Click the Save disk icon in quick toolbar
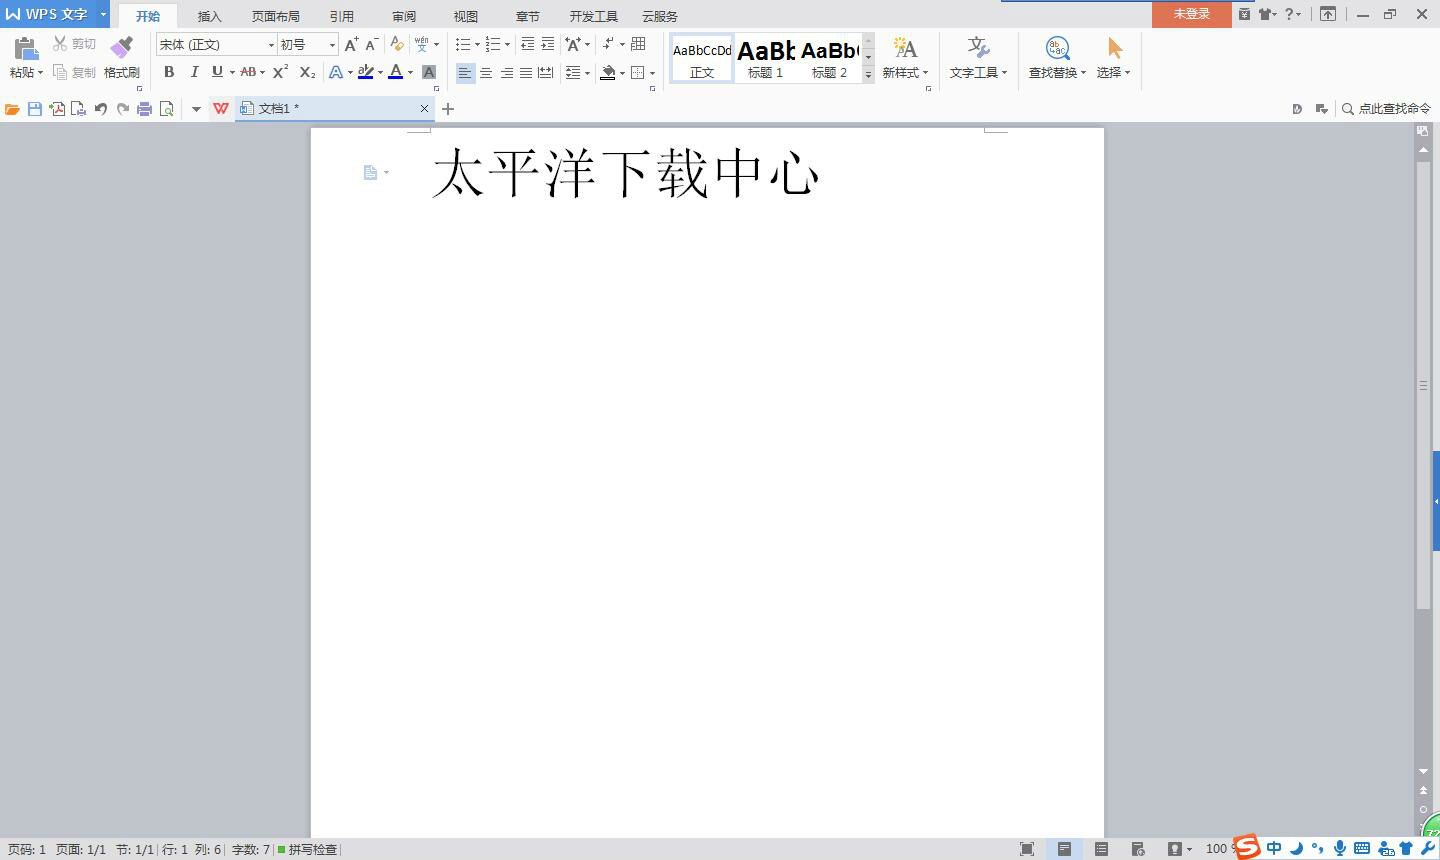This screenshot has height=860, width=1440. [x=35, y=109]
